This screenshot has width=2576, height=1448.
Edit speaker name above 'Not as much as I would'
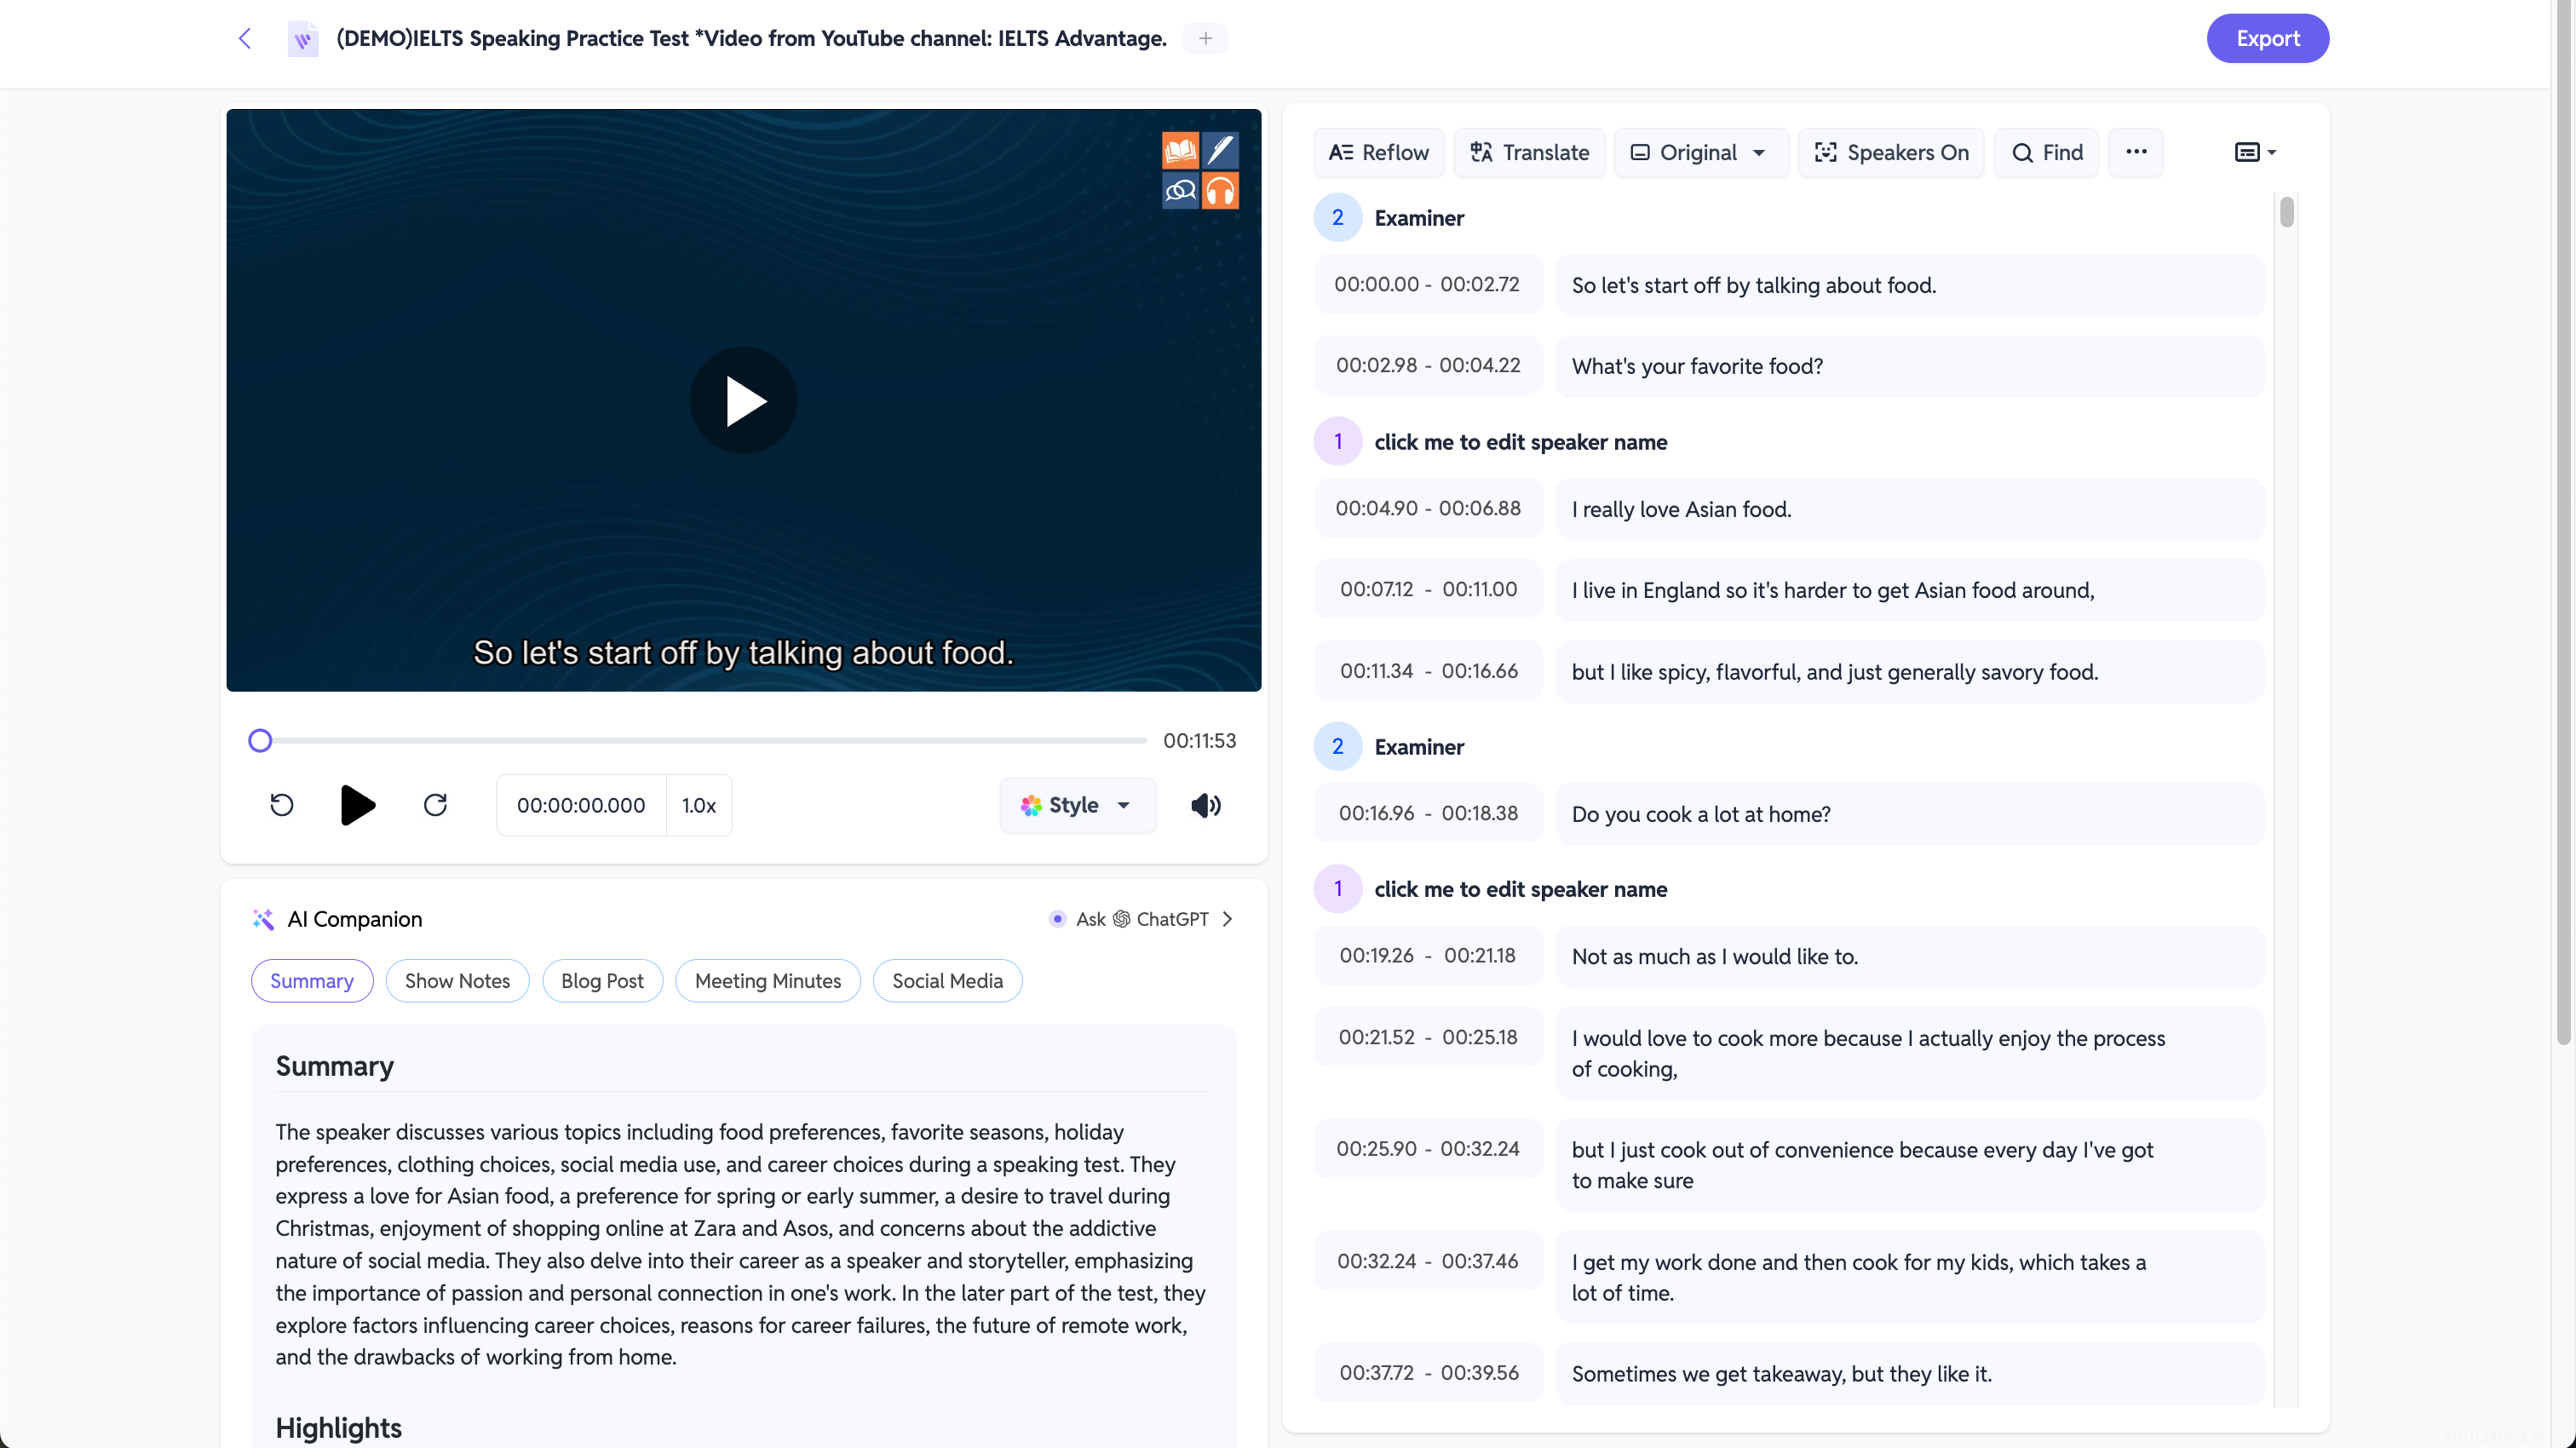[x=1521, y=889]
